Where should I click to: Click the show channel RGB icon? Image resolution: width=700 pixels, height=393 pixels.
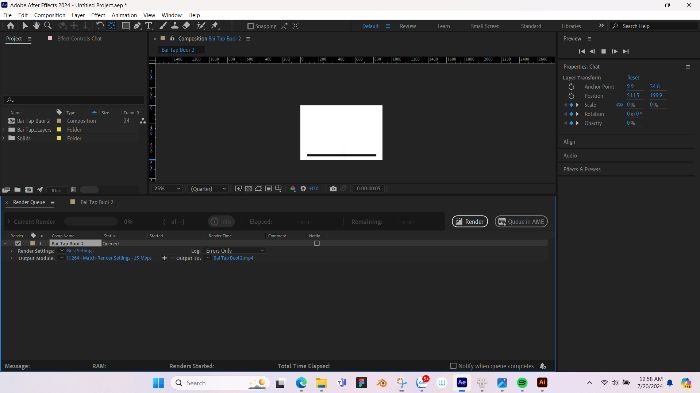pyautogui.click(x=293, y=188)
